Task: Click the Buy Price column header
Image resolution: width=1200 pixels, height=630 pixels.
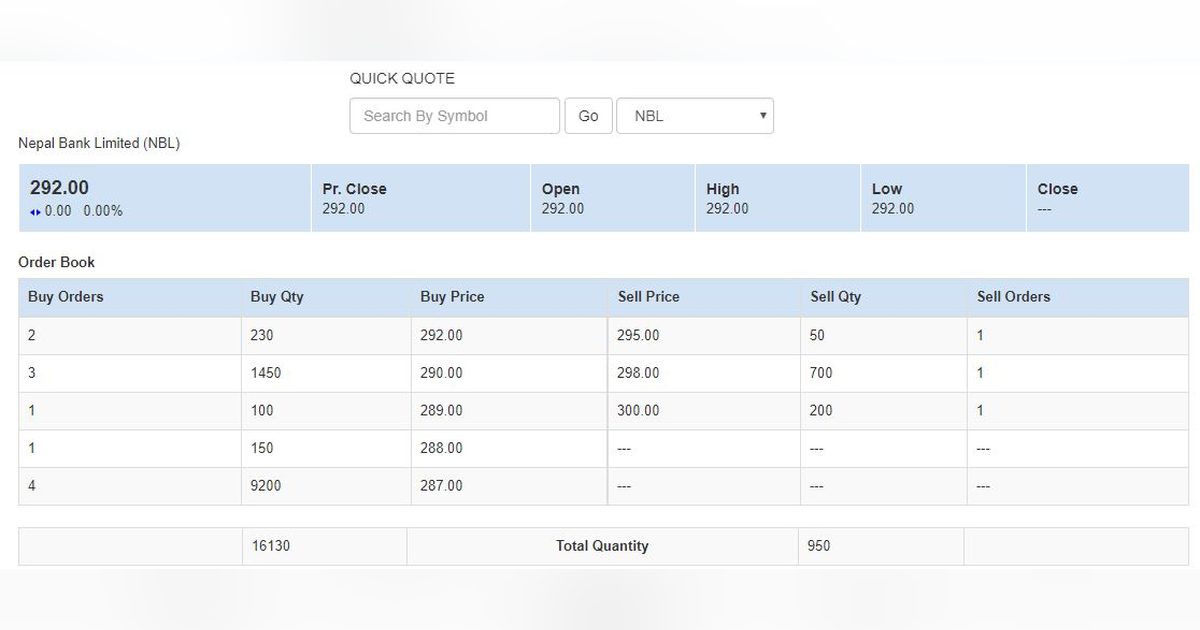Action: [x=452, y=297]
